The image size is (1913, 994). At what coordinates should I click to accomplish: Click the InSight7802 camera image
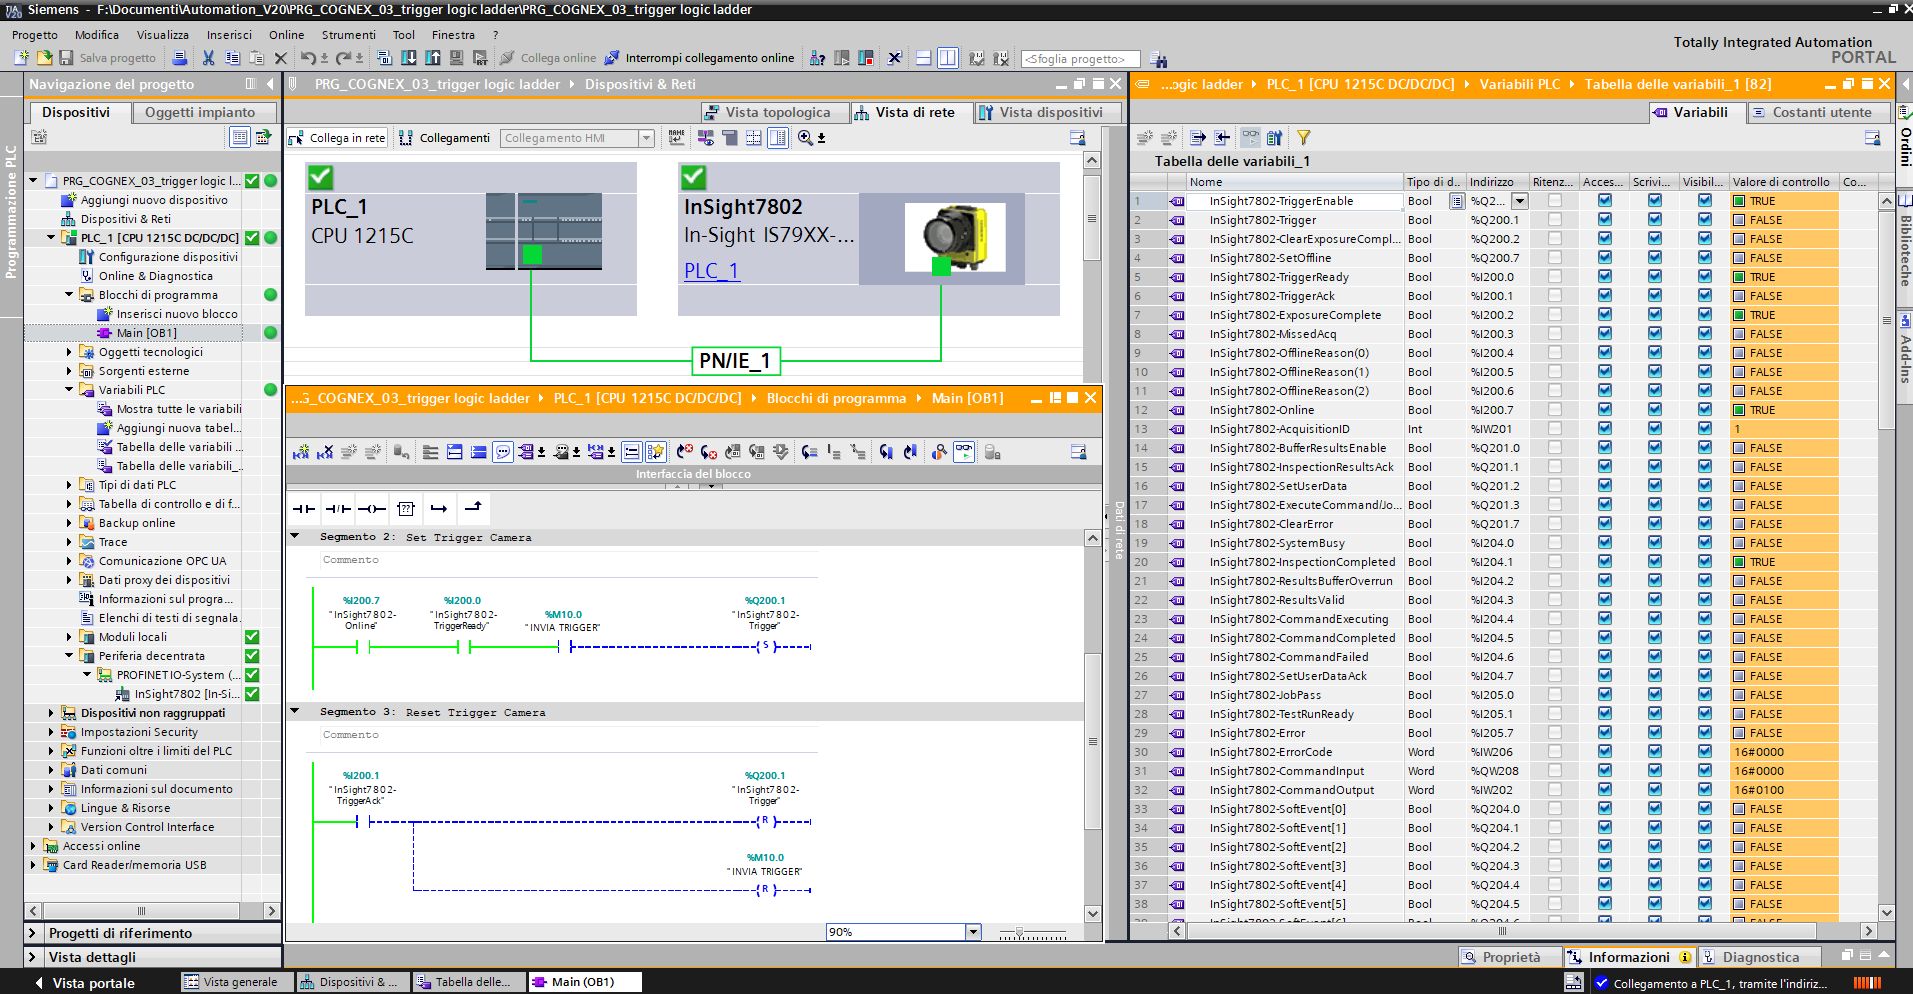pos(955,236)
